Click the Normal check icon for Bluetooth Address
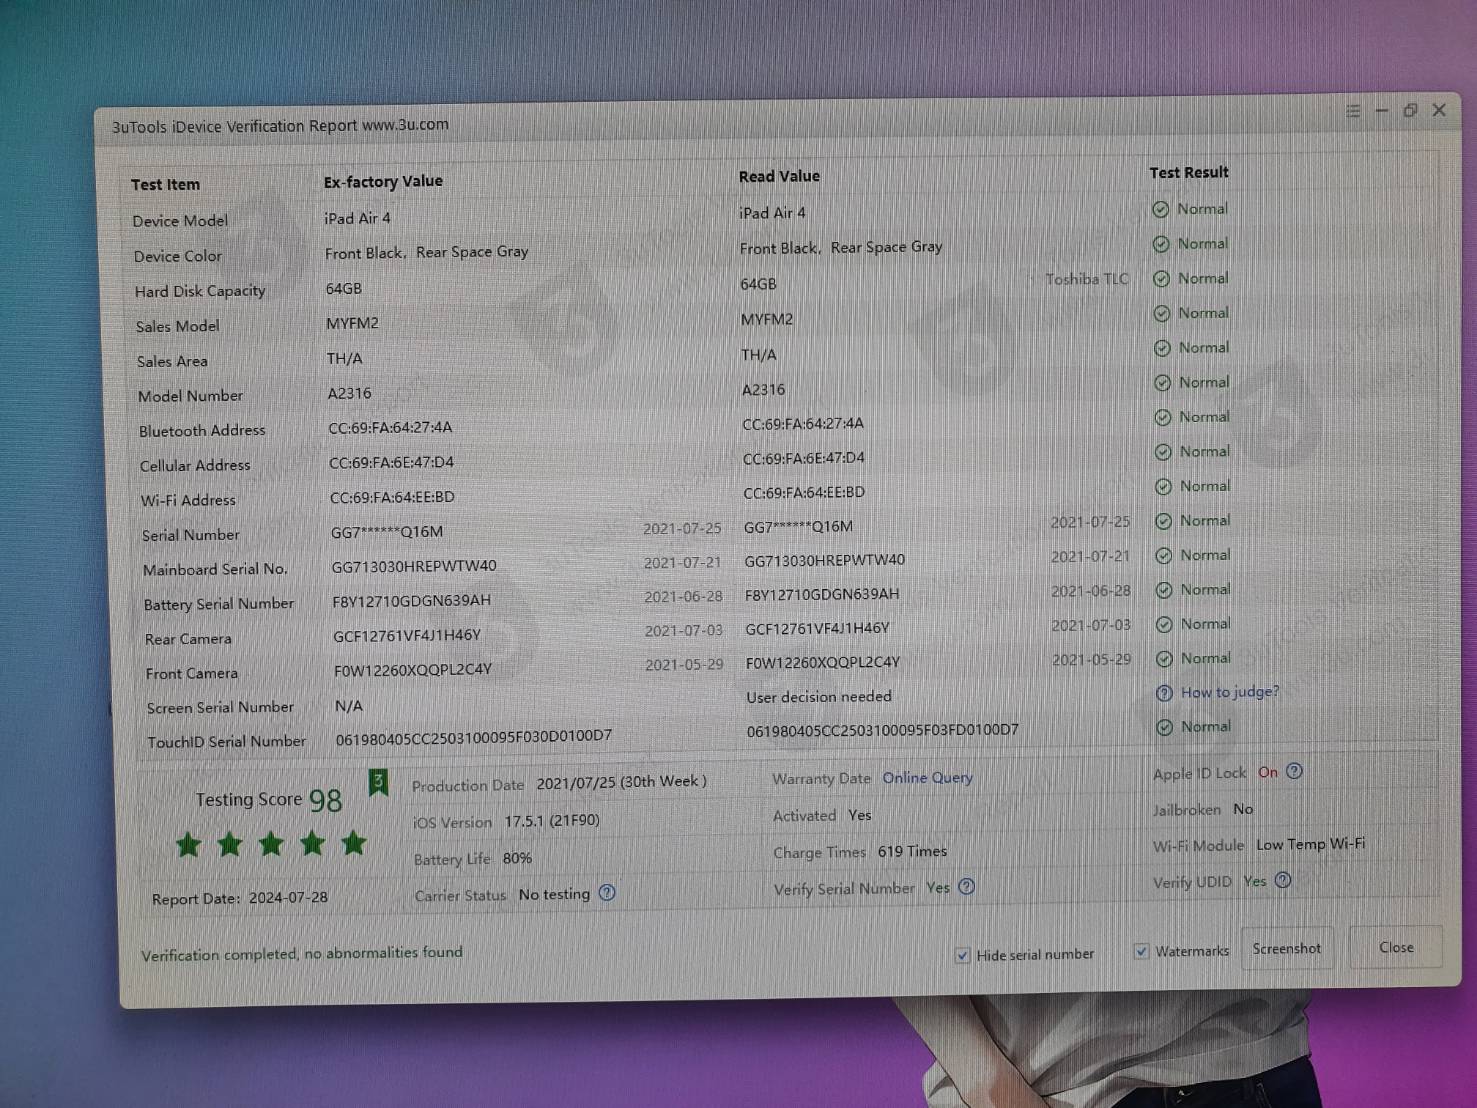 pos(1162,417)
